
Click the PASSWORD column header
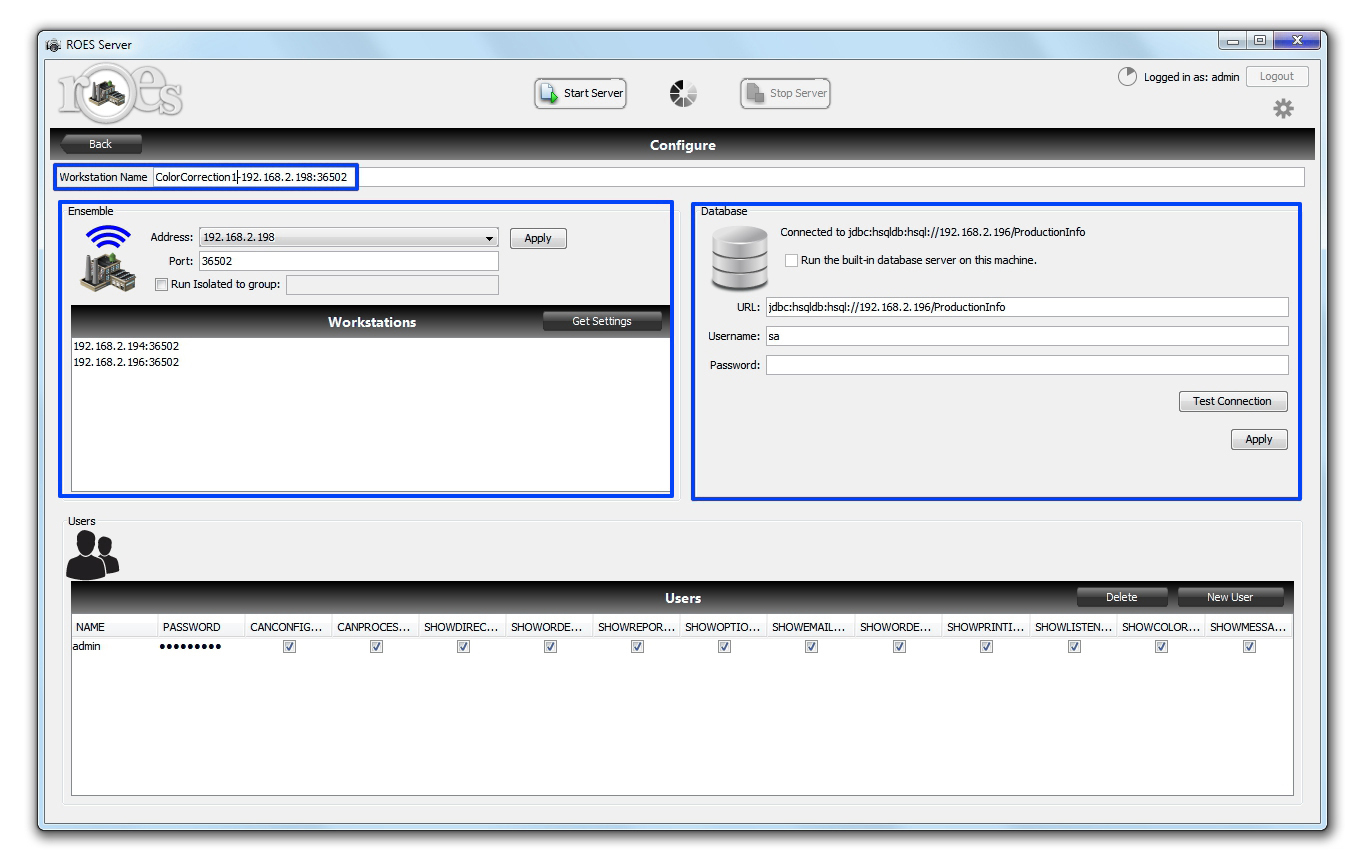coord(191,627)
